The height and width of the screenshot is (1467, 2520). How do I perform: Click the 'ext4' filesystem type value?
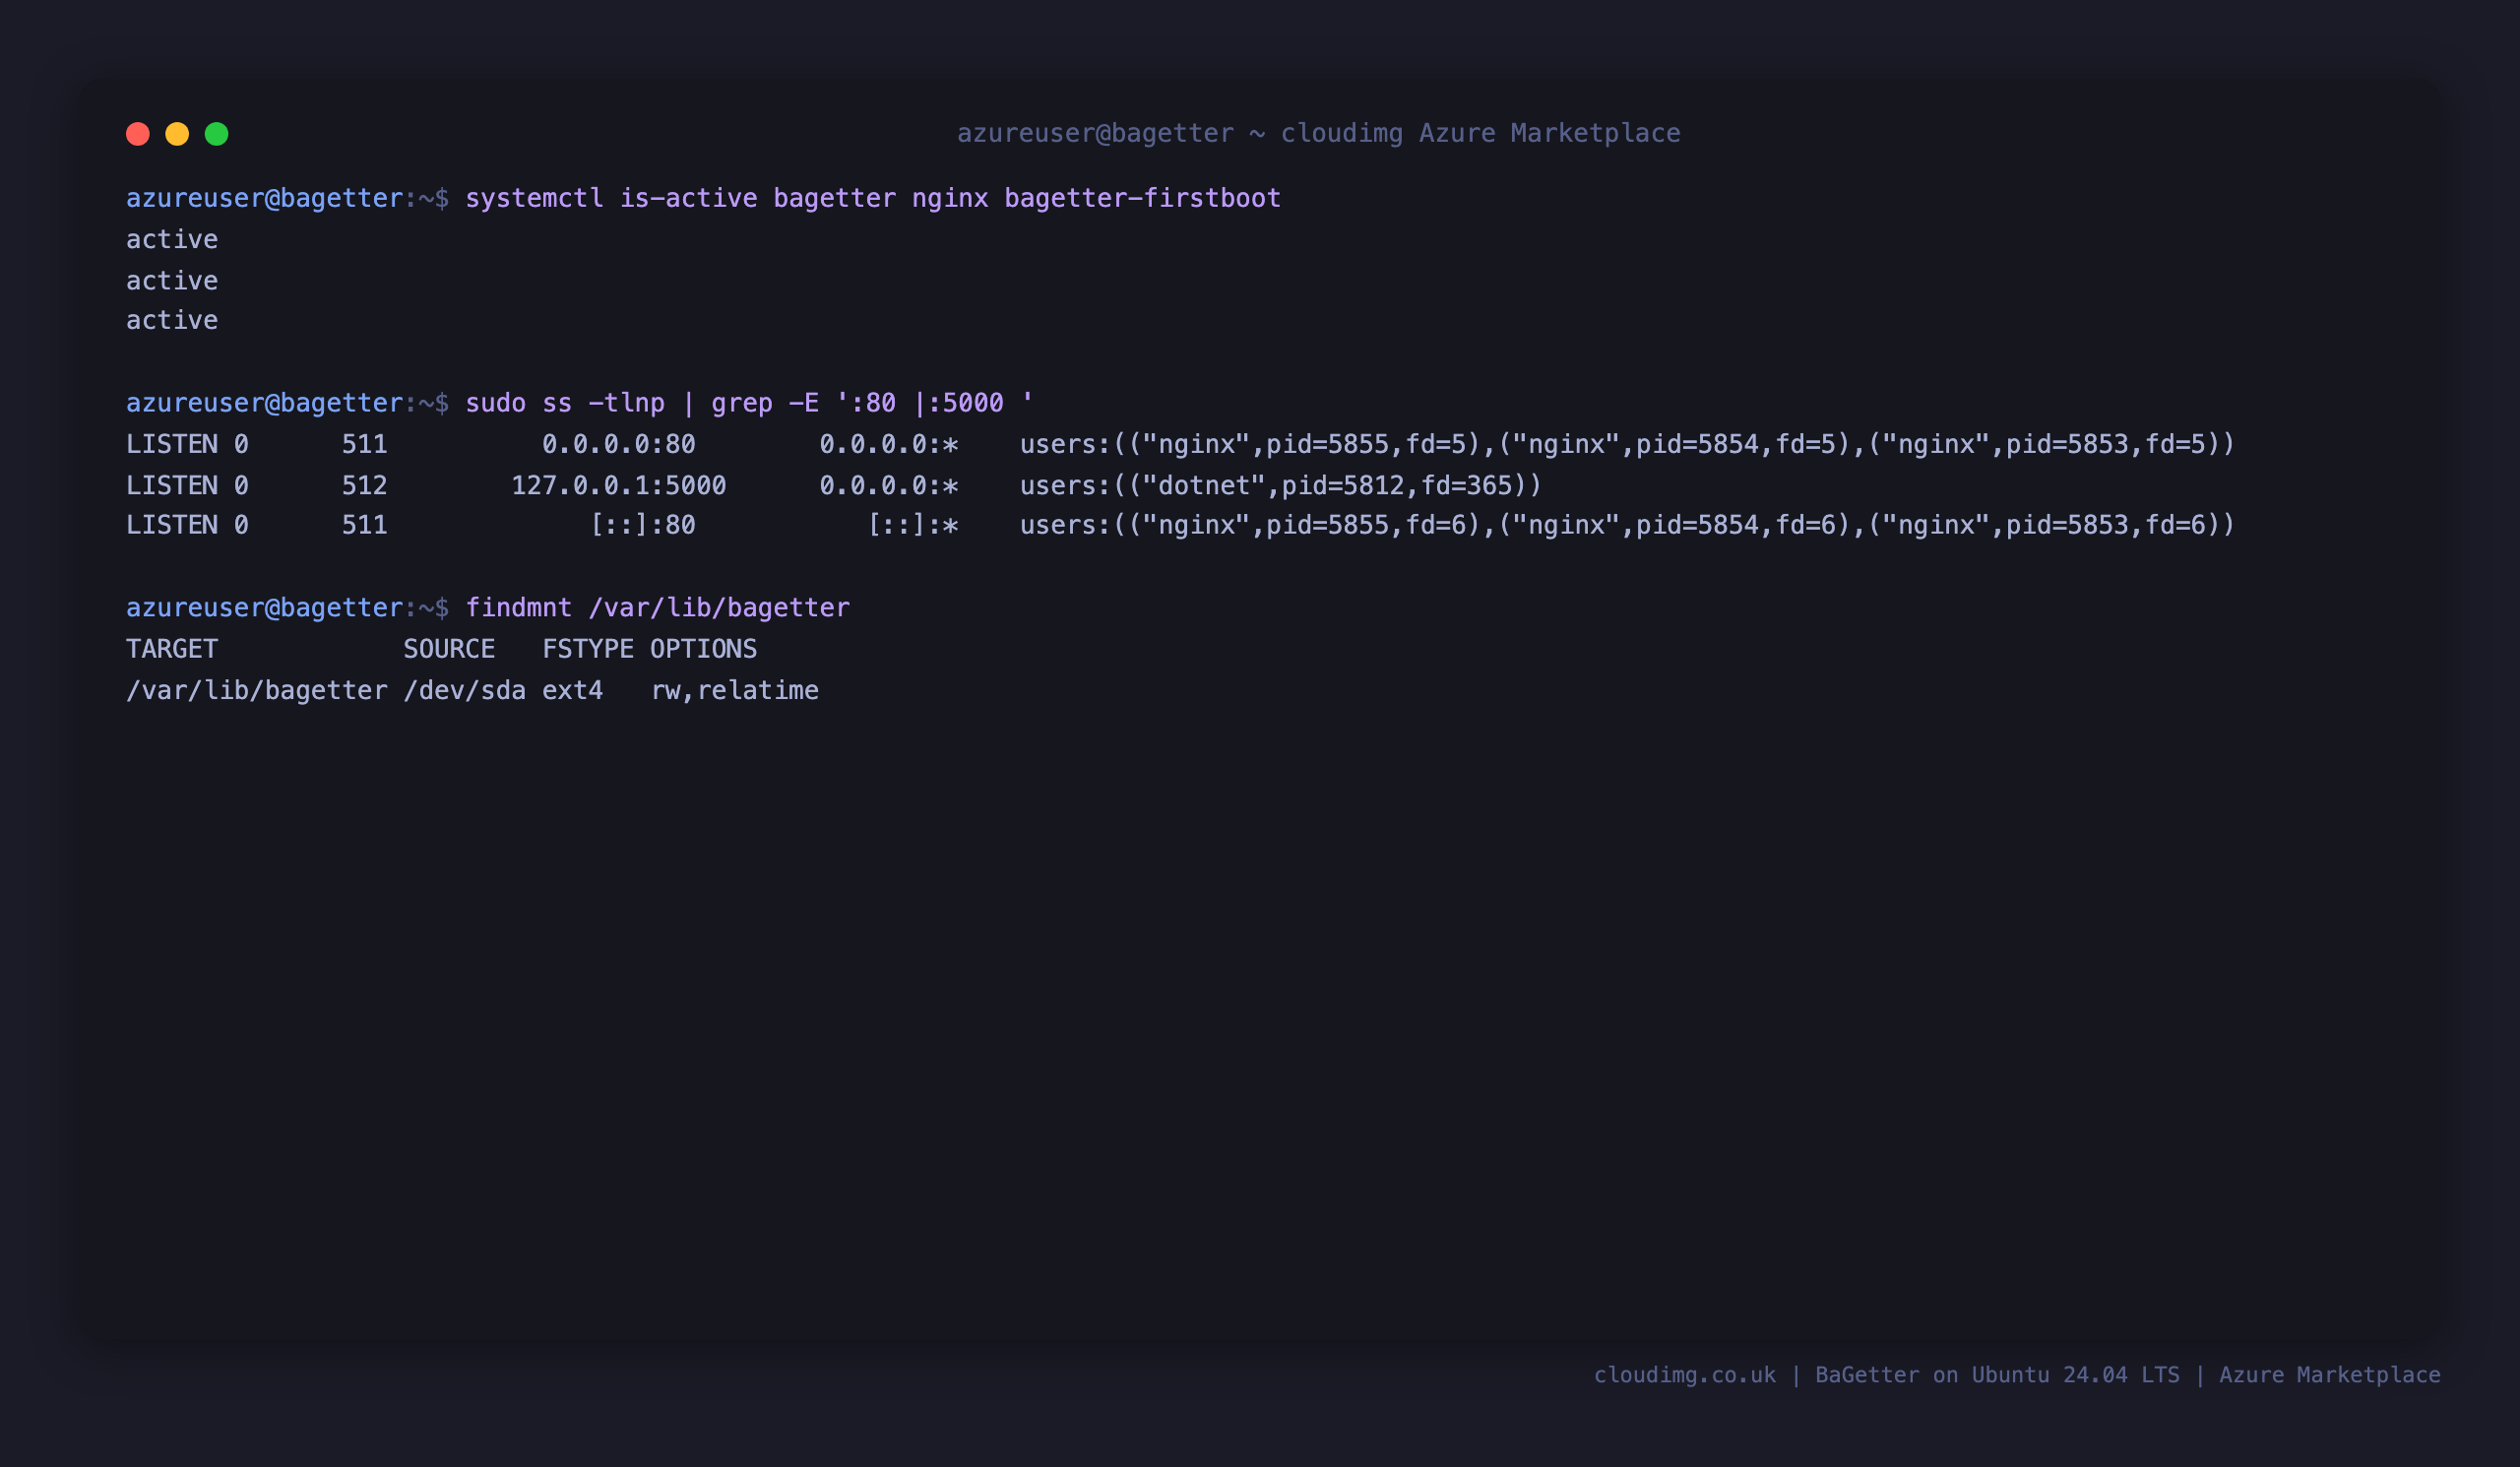[573, 691]
